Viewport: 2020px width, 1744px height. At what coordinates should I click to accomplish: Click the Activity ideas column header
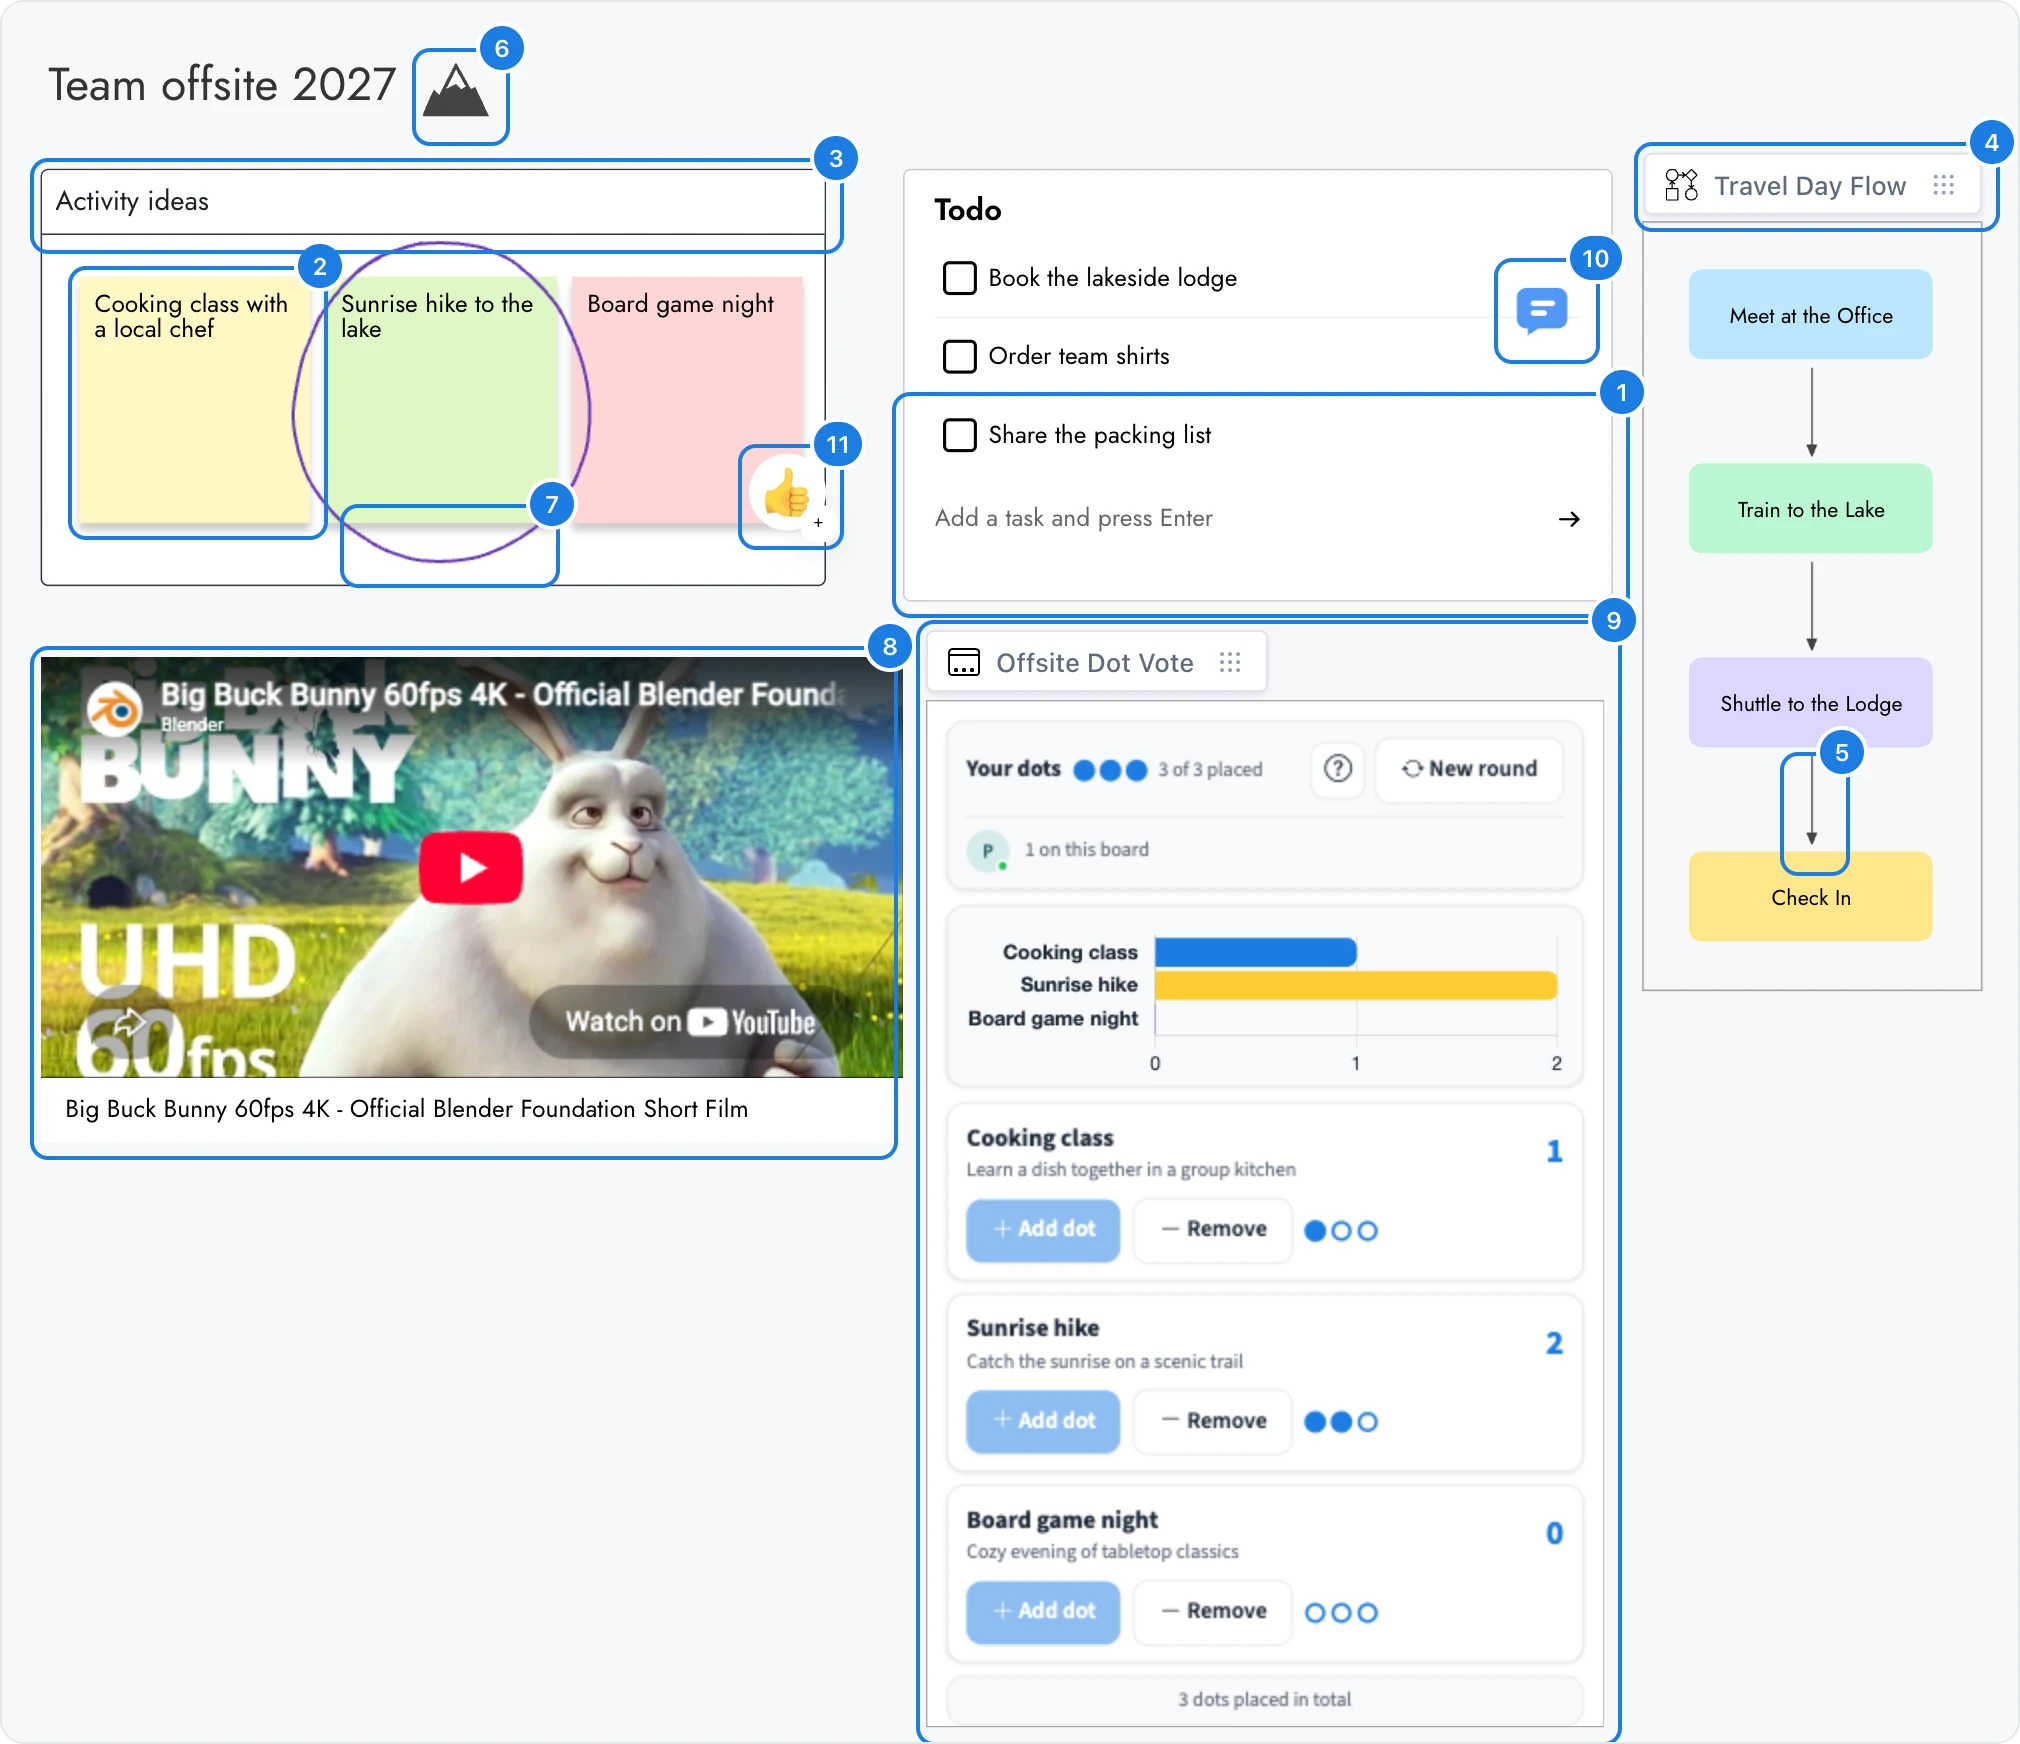(x=433, y=202)
